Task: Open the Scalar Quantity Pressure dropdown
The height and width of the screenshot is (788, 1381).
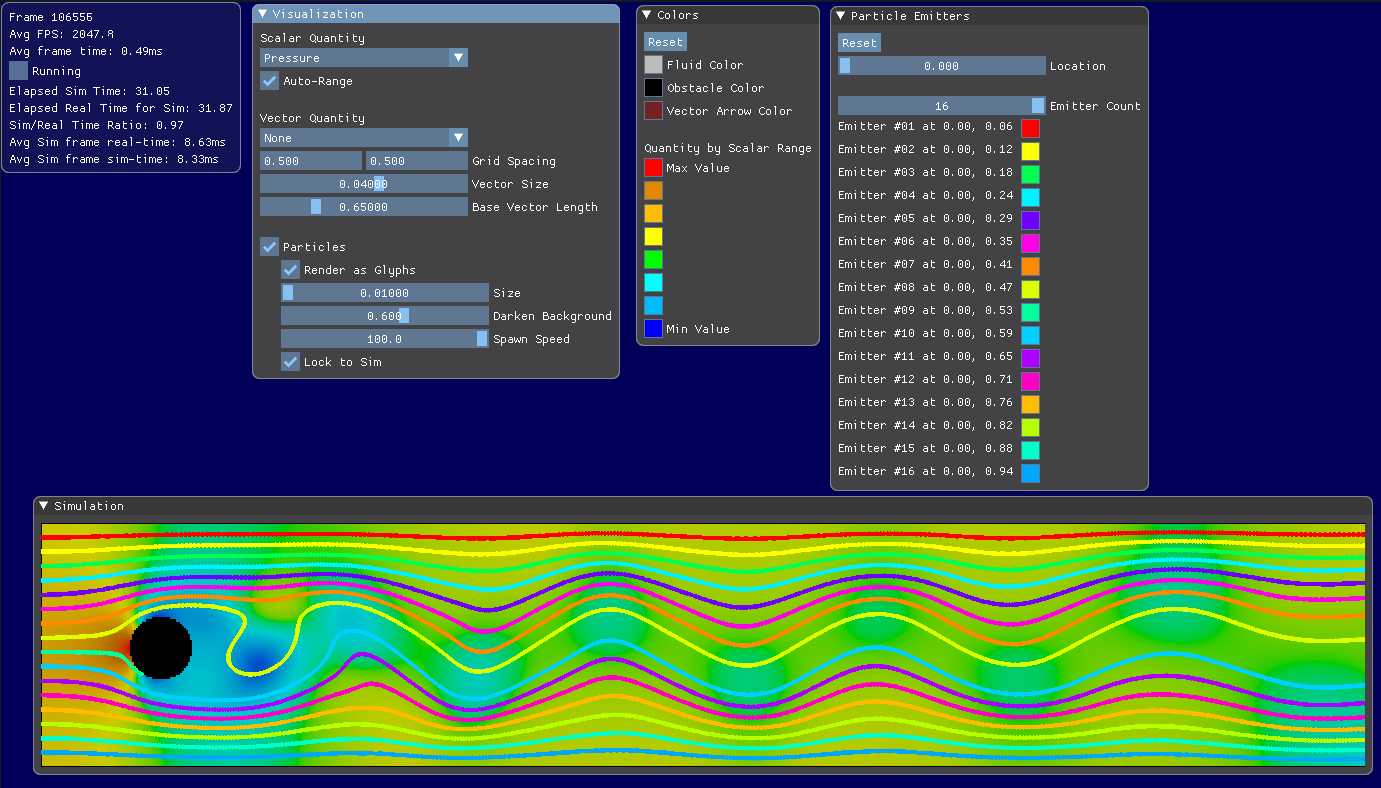Action: pos(363,58)
